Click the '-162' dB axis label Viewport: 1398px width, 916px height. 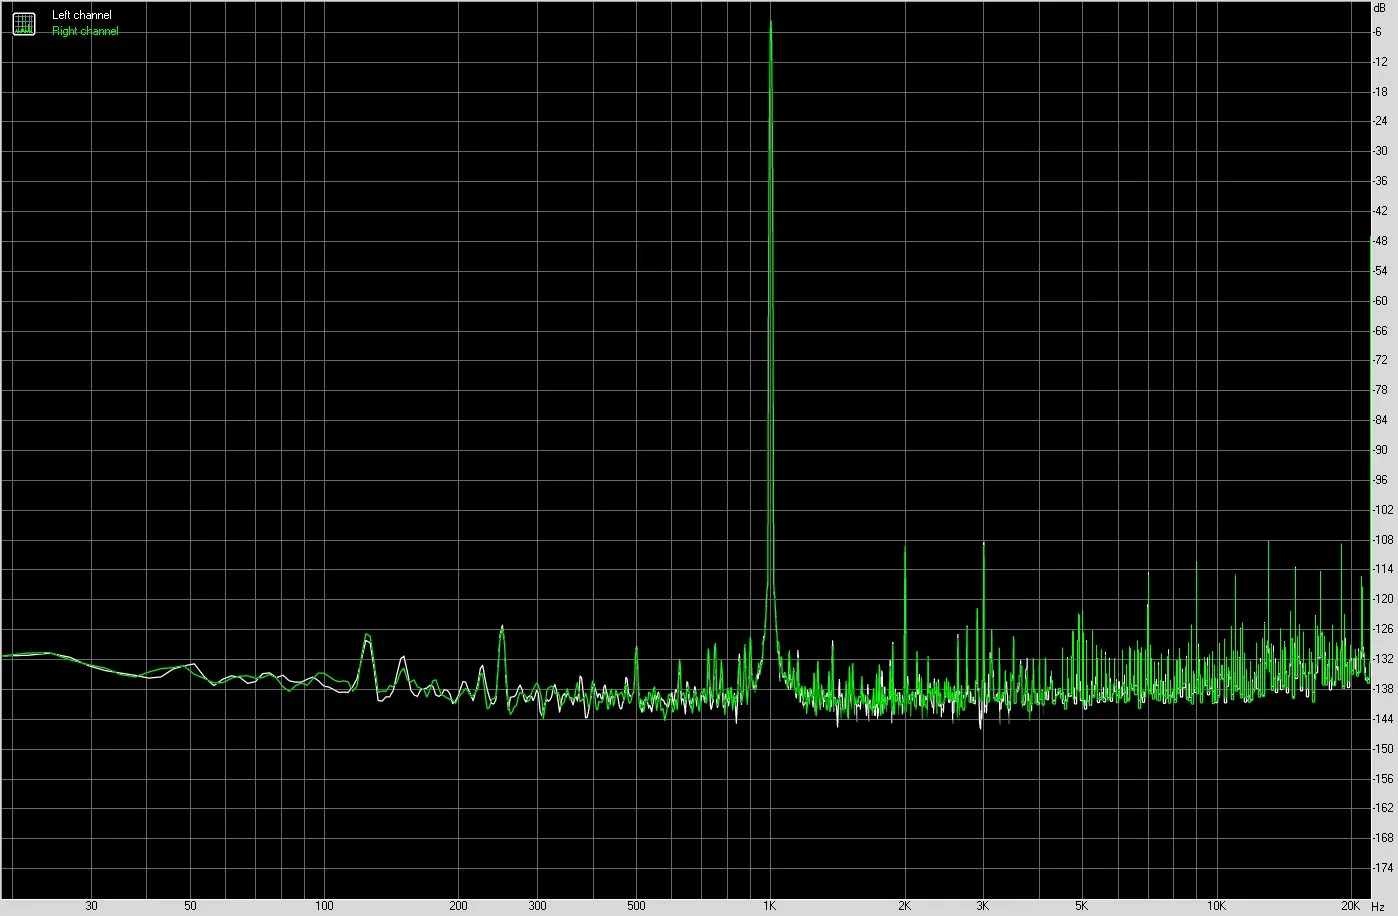pyautogui.click(x=1384, y=808)
